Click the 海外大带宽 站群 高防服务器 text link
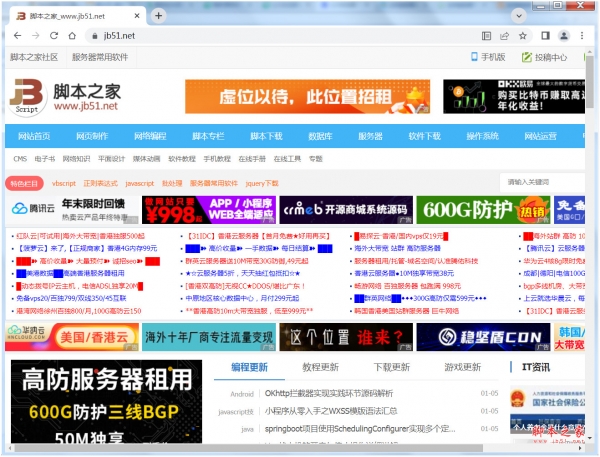This screenshot has height=457, width=600. [397, 248]
